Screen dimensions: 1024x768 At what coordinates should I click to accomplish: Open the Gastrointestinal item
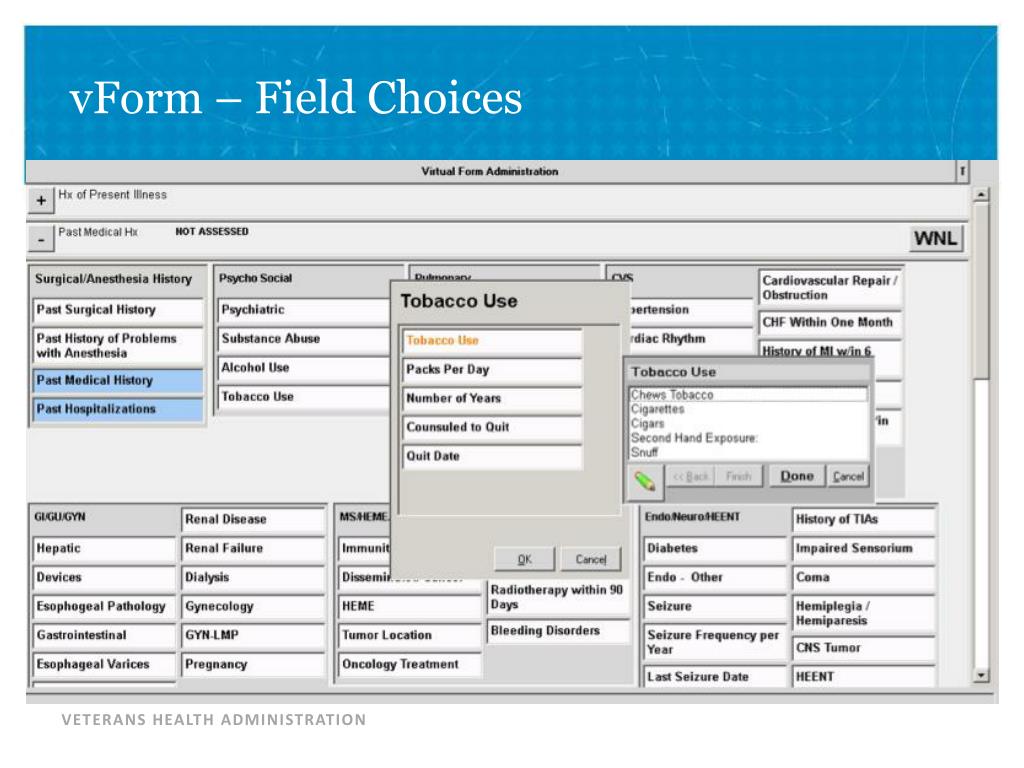[x=104, y=635]
